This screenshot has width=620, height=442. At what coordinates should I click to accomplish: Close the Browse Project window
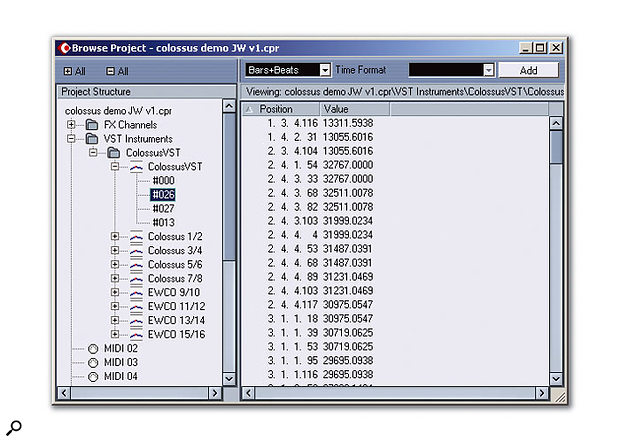tap(556, 48)
